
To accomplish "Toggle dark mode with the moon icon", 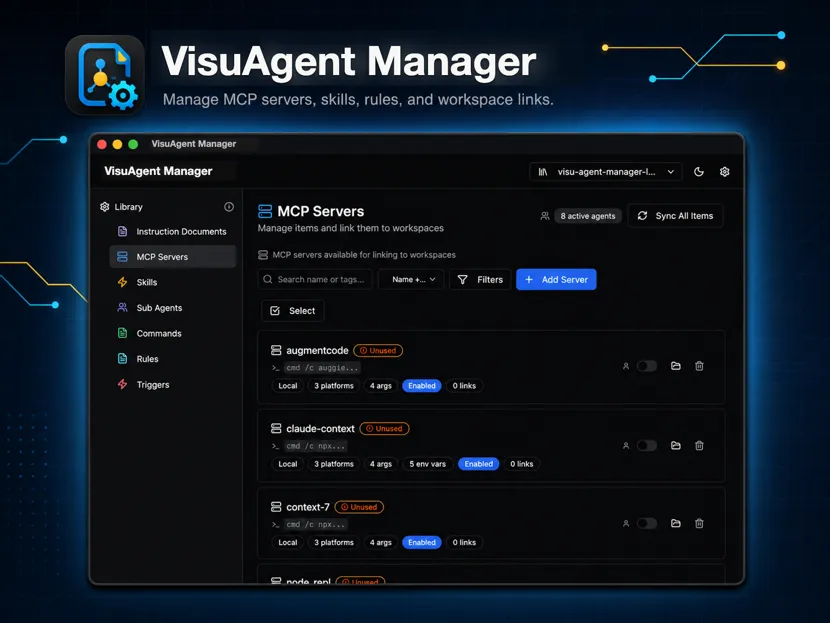I will click(x=699, y=171).
